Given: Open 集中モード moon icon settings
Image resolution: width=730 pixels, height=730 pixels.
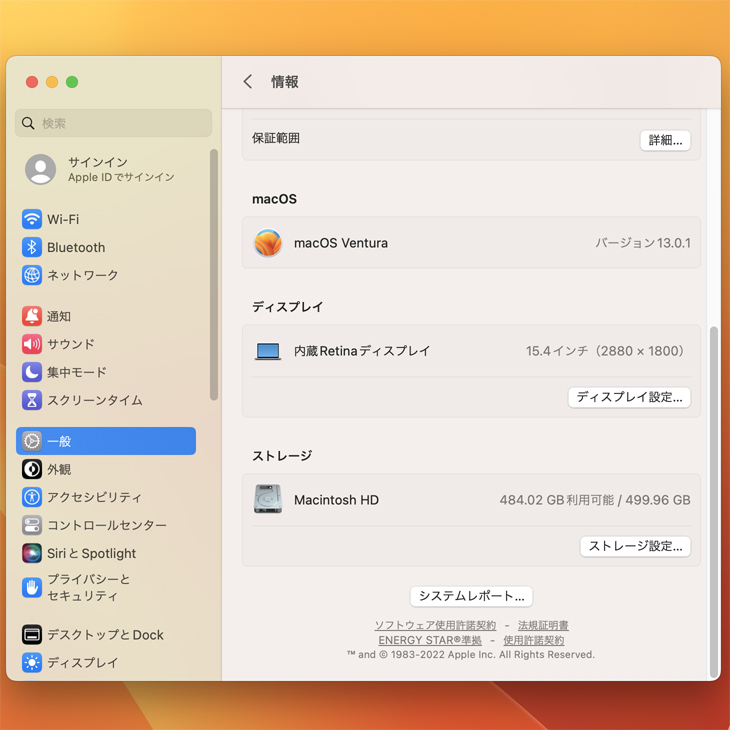Looking at the screenshot, I should [x=32, y=372].
